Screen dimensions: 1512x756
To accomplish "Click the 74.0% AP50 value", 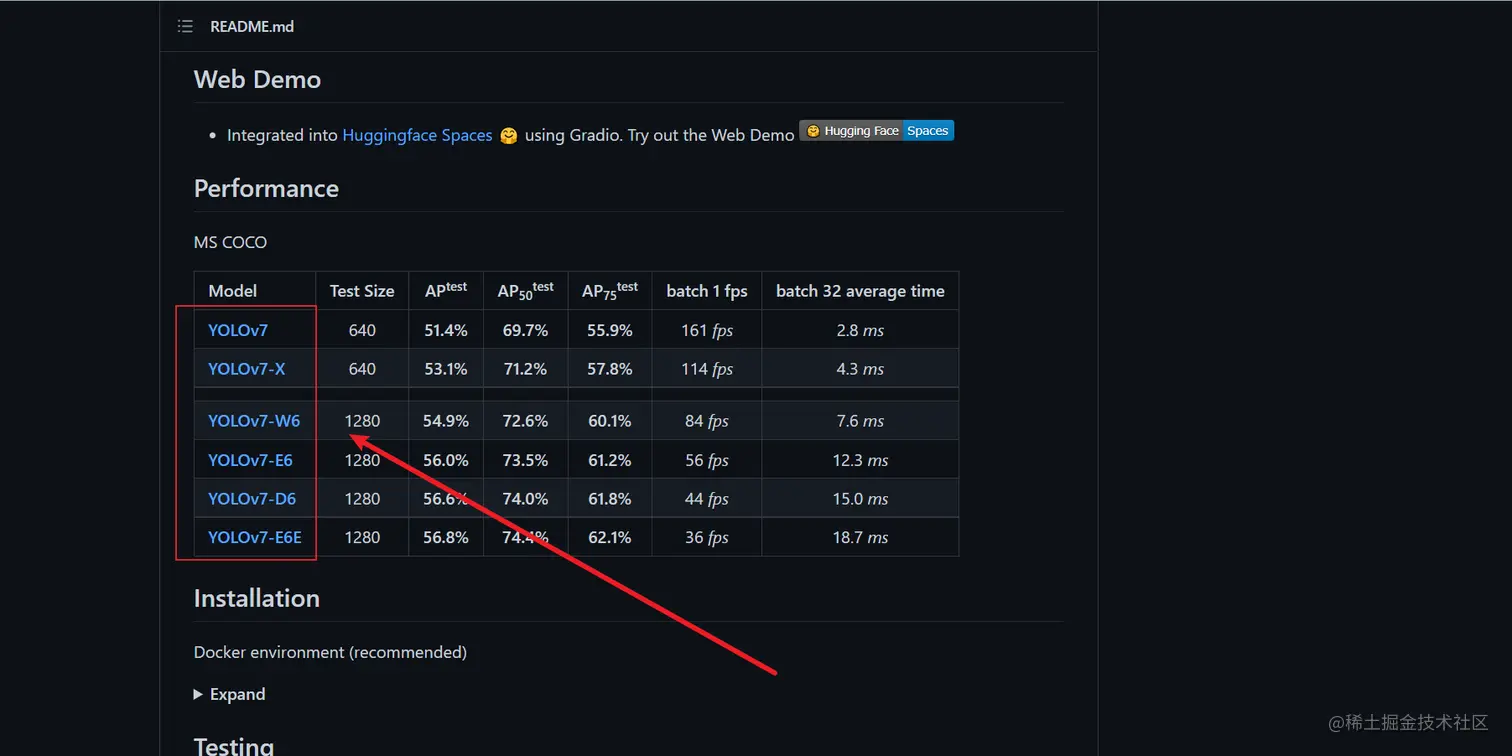I will pos(525,499).
